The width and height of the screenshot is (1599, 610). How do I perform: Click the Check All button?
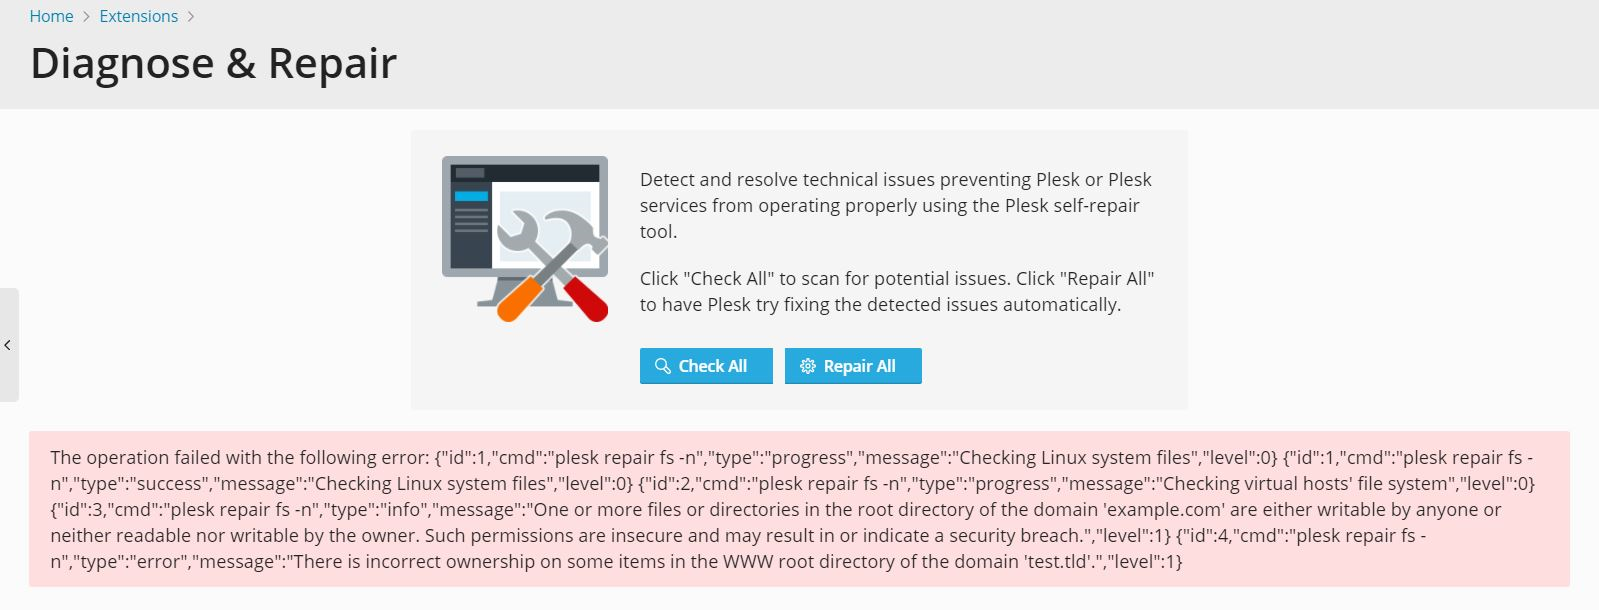pos(706,366)
